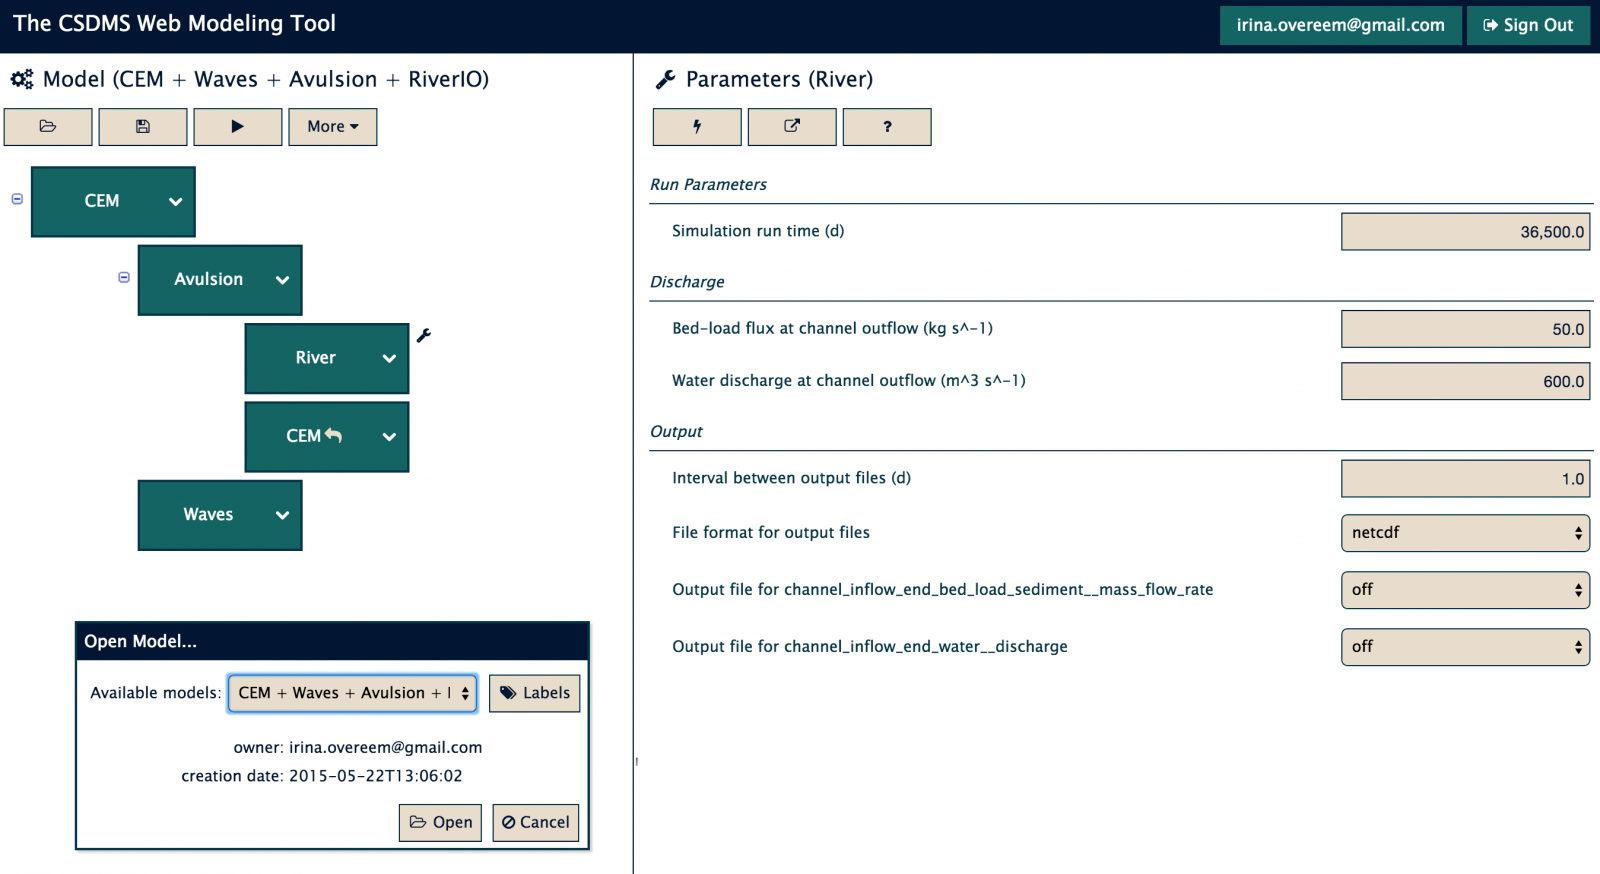This screenshot has width=1600, height=874.
Task: Click the external link parameters icon
Action: click(792, 127)
